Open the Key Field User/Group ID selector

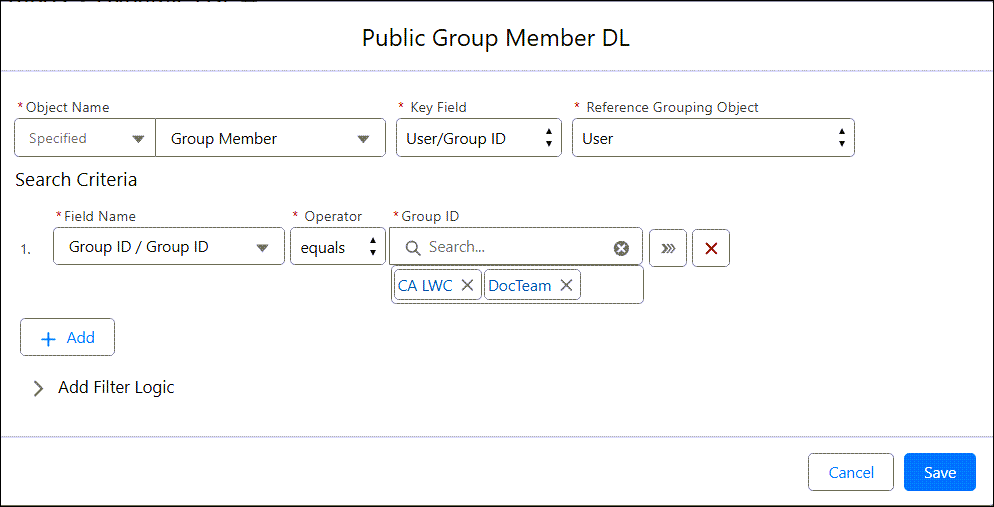[478, 138]
